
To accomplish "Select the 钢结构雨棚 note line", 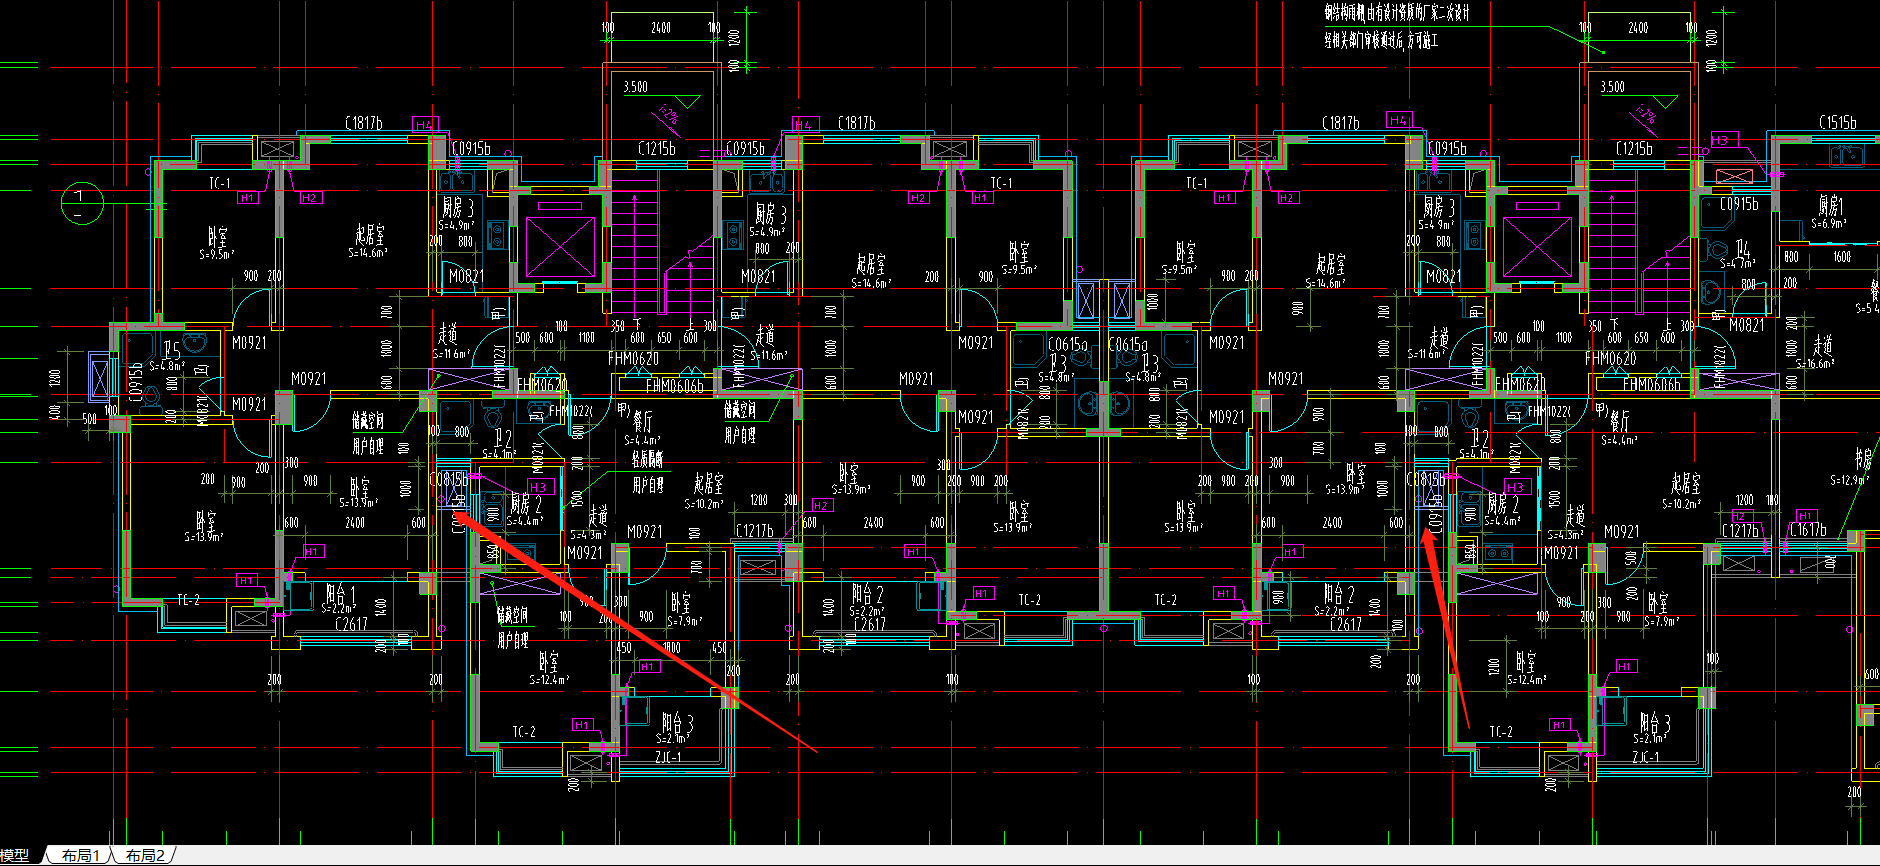I will tap(1397, 14).
